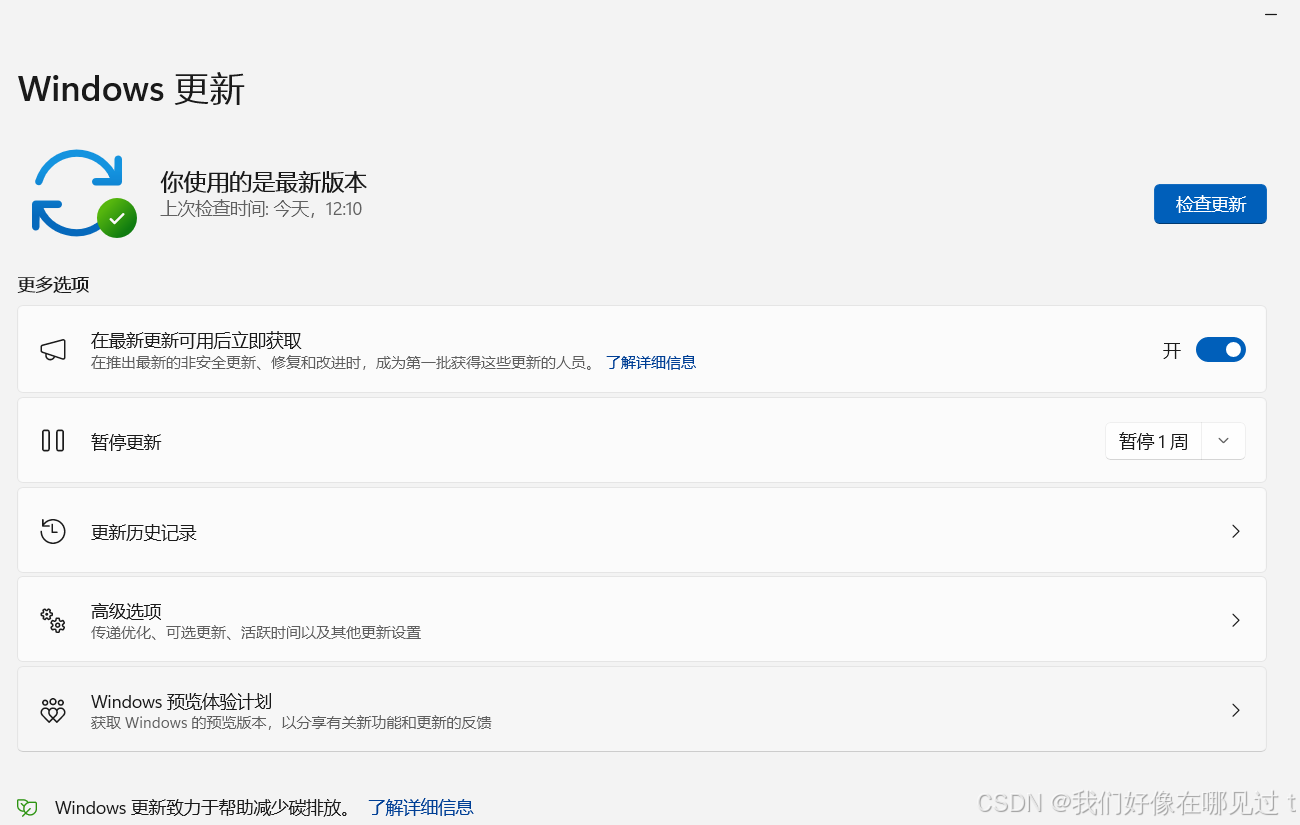The height and width of the screenshot is (825, 1300).
Task: Click the gears icon for 高级选项
Action: [x=53, y=620]
